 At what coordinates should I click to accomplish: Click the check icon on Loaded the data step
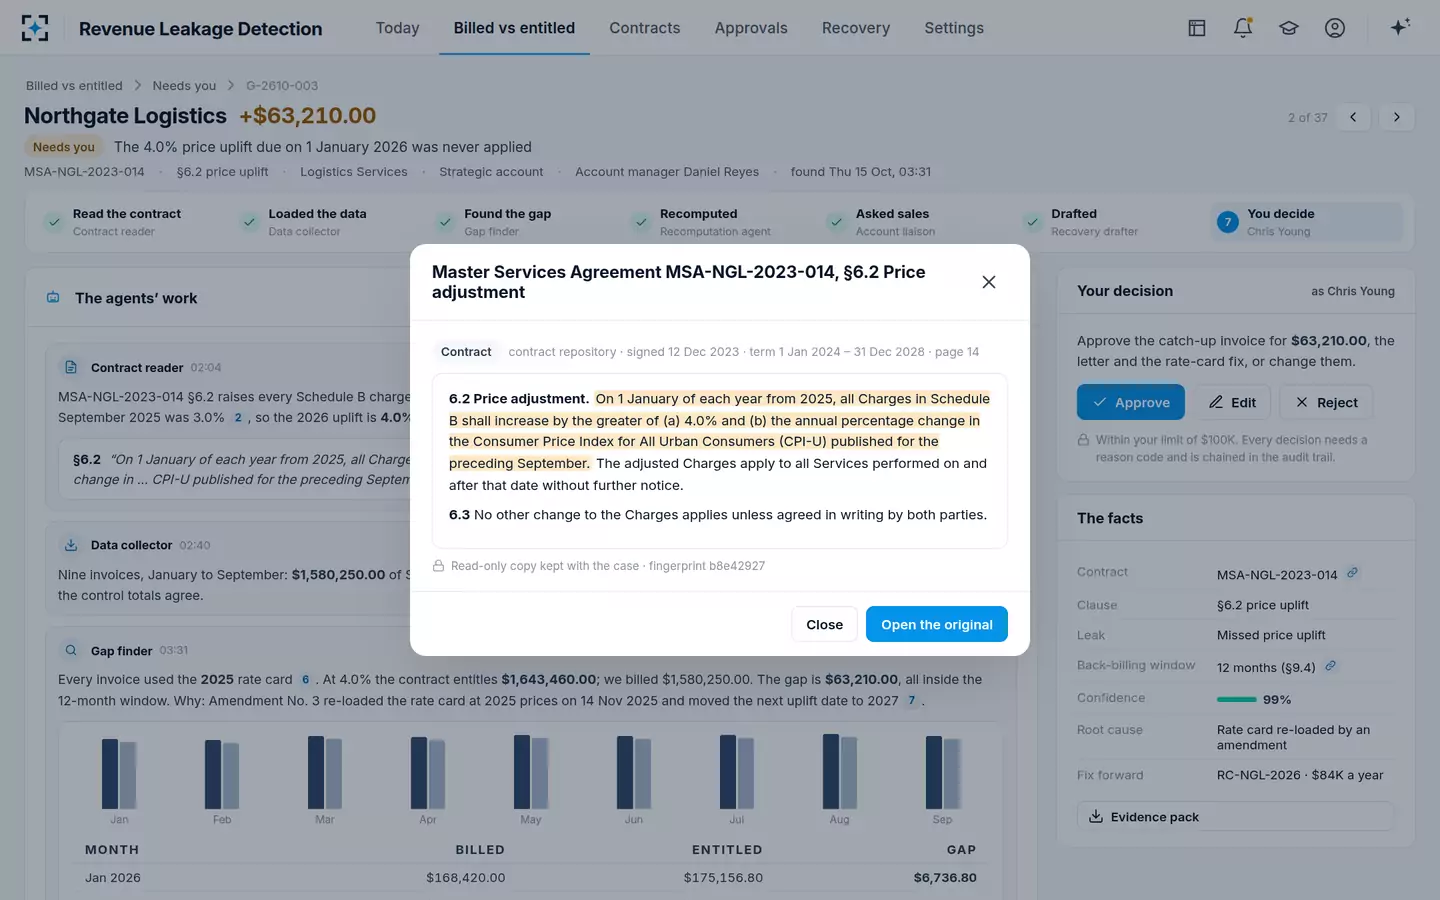[250, 222]
